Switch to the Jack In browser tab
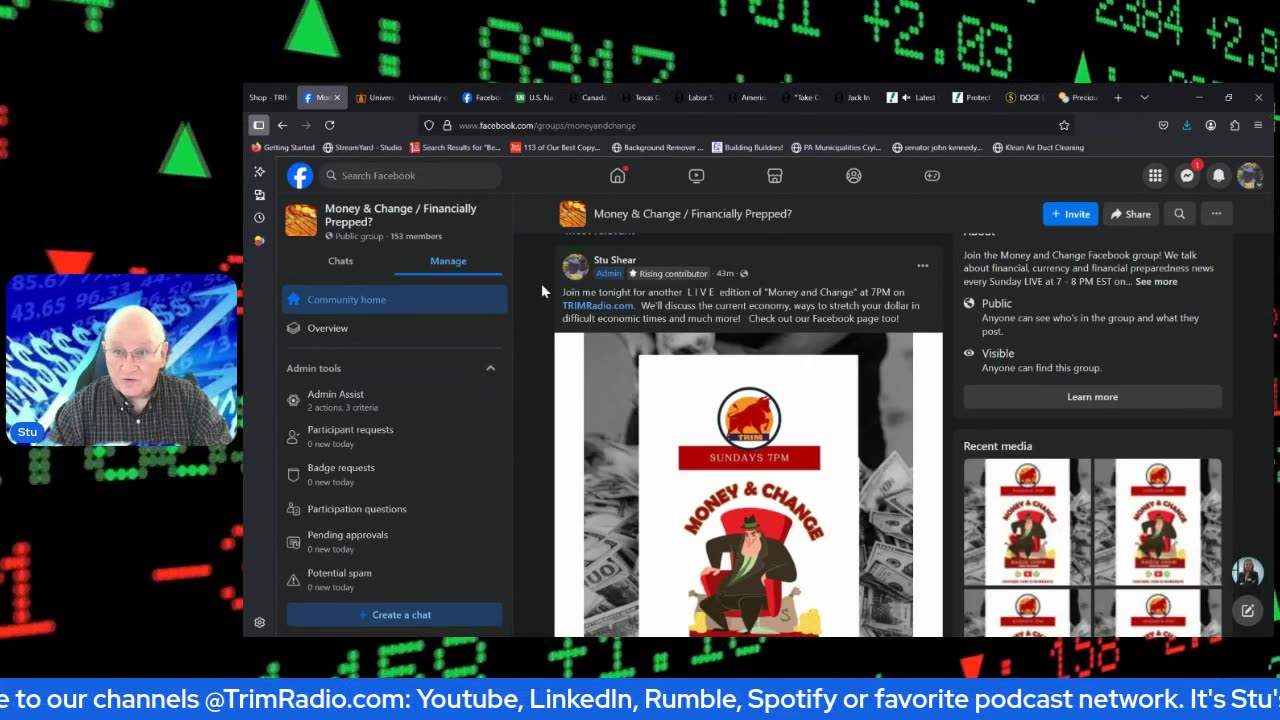This screenshot has height=720, width=1280. 854,97
